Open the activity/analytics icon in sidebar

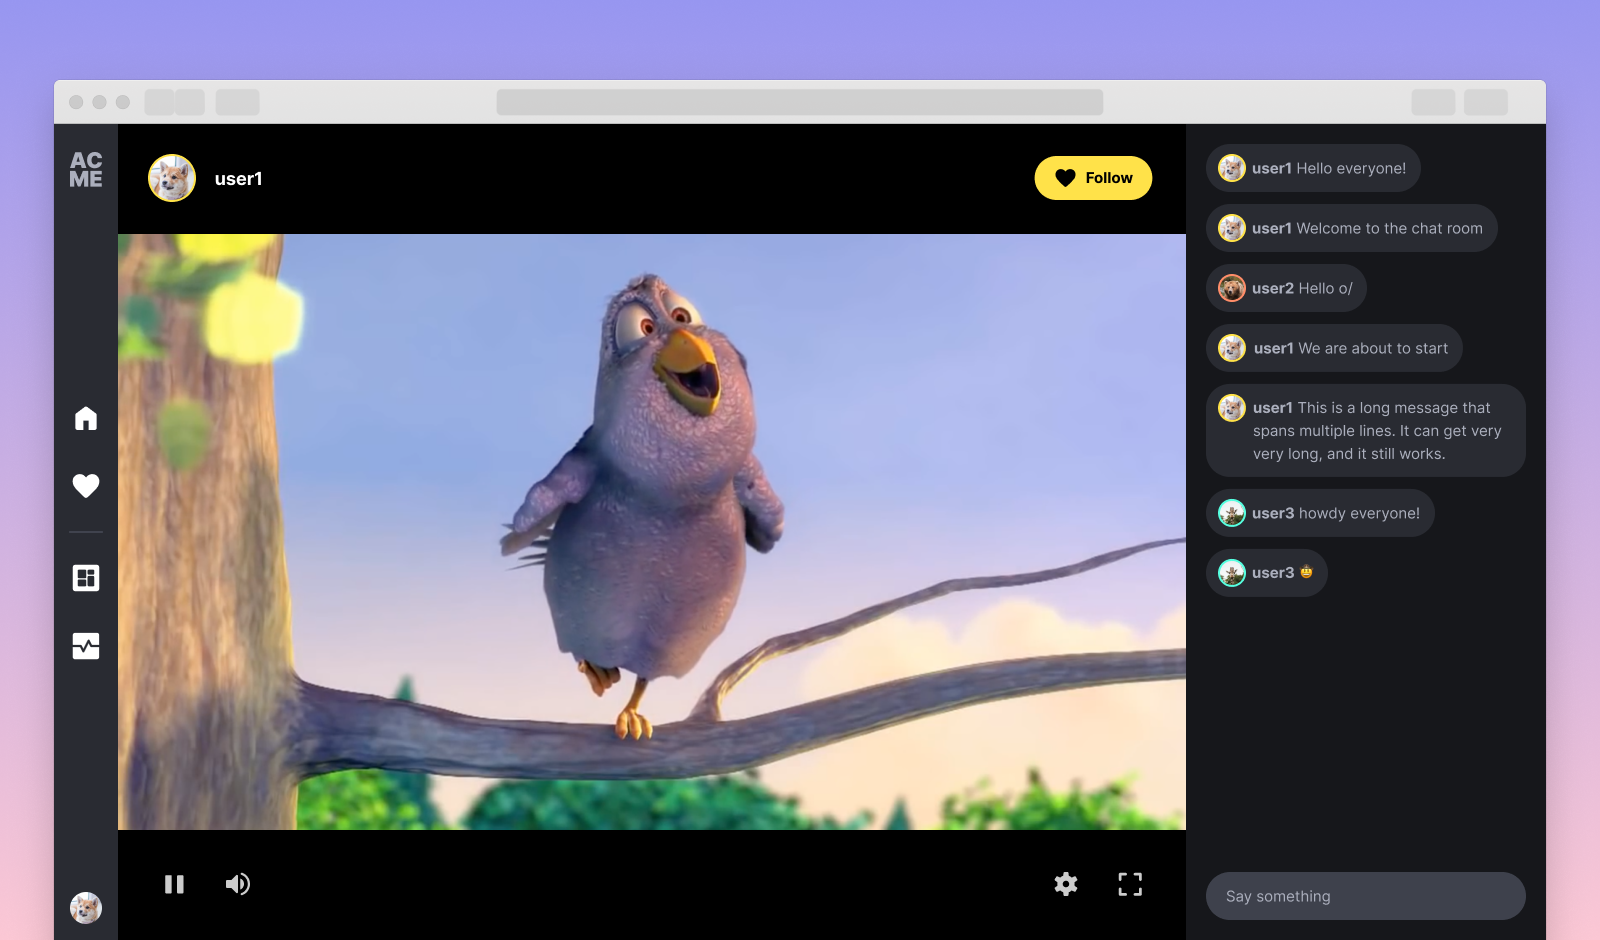point(86,646)
